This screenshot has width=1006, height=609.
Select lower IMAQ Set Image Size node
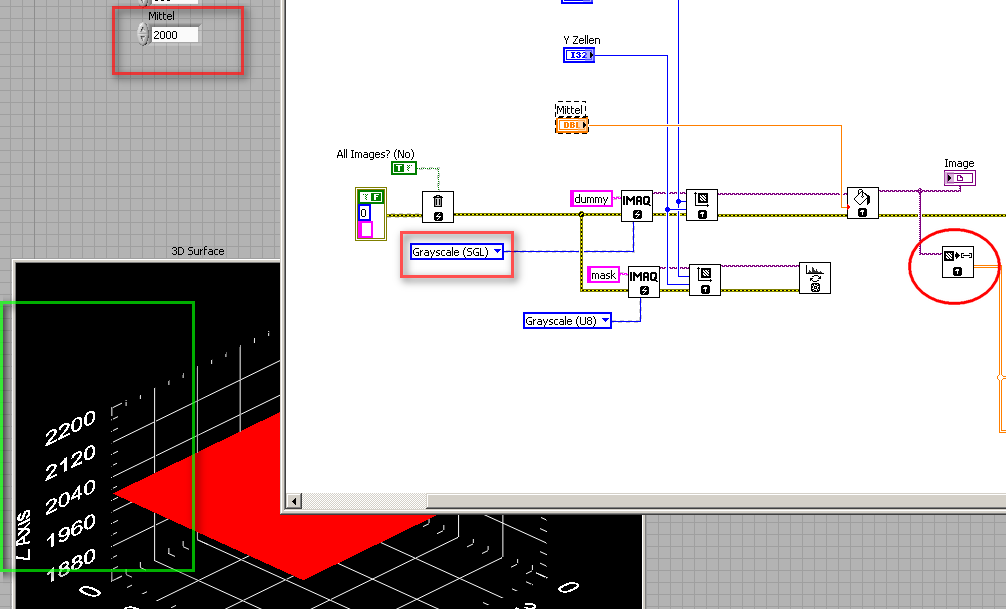click(704, 279)
